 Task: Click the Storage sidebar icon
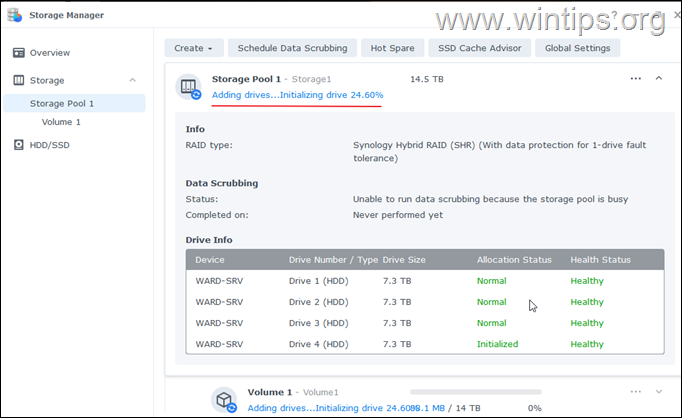(x=19, y=80)
